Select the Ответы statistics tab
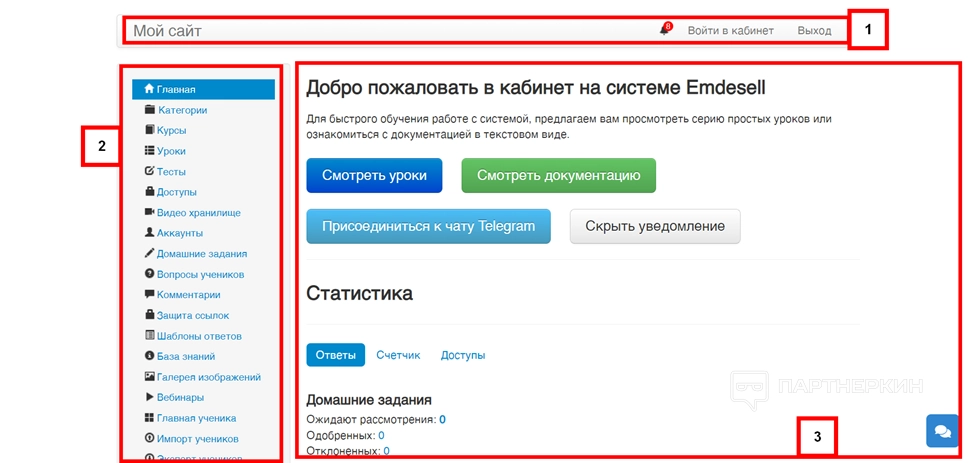This screenshot has height=463, width=974. pos(335,355)
